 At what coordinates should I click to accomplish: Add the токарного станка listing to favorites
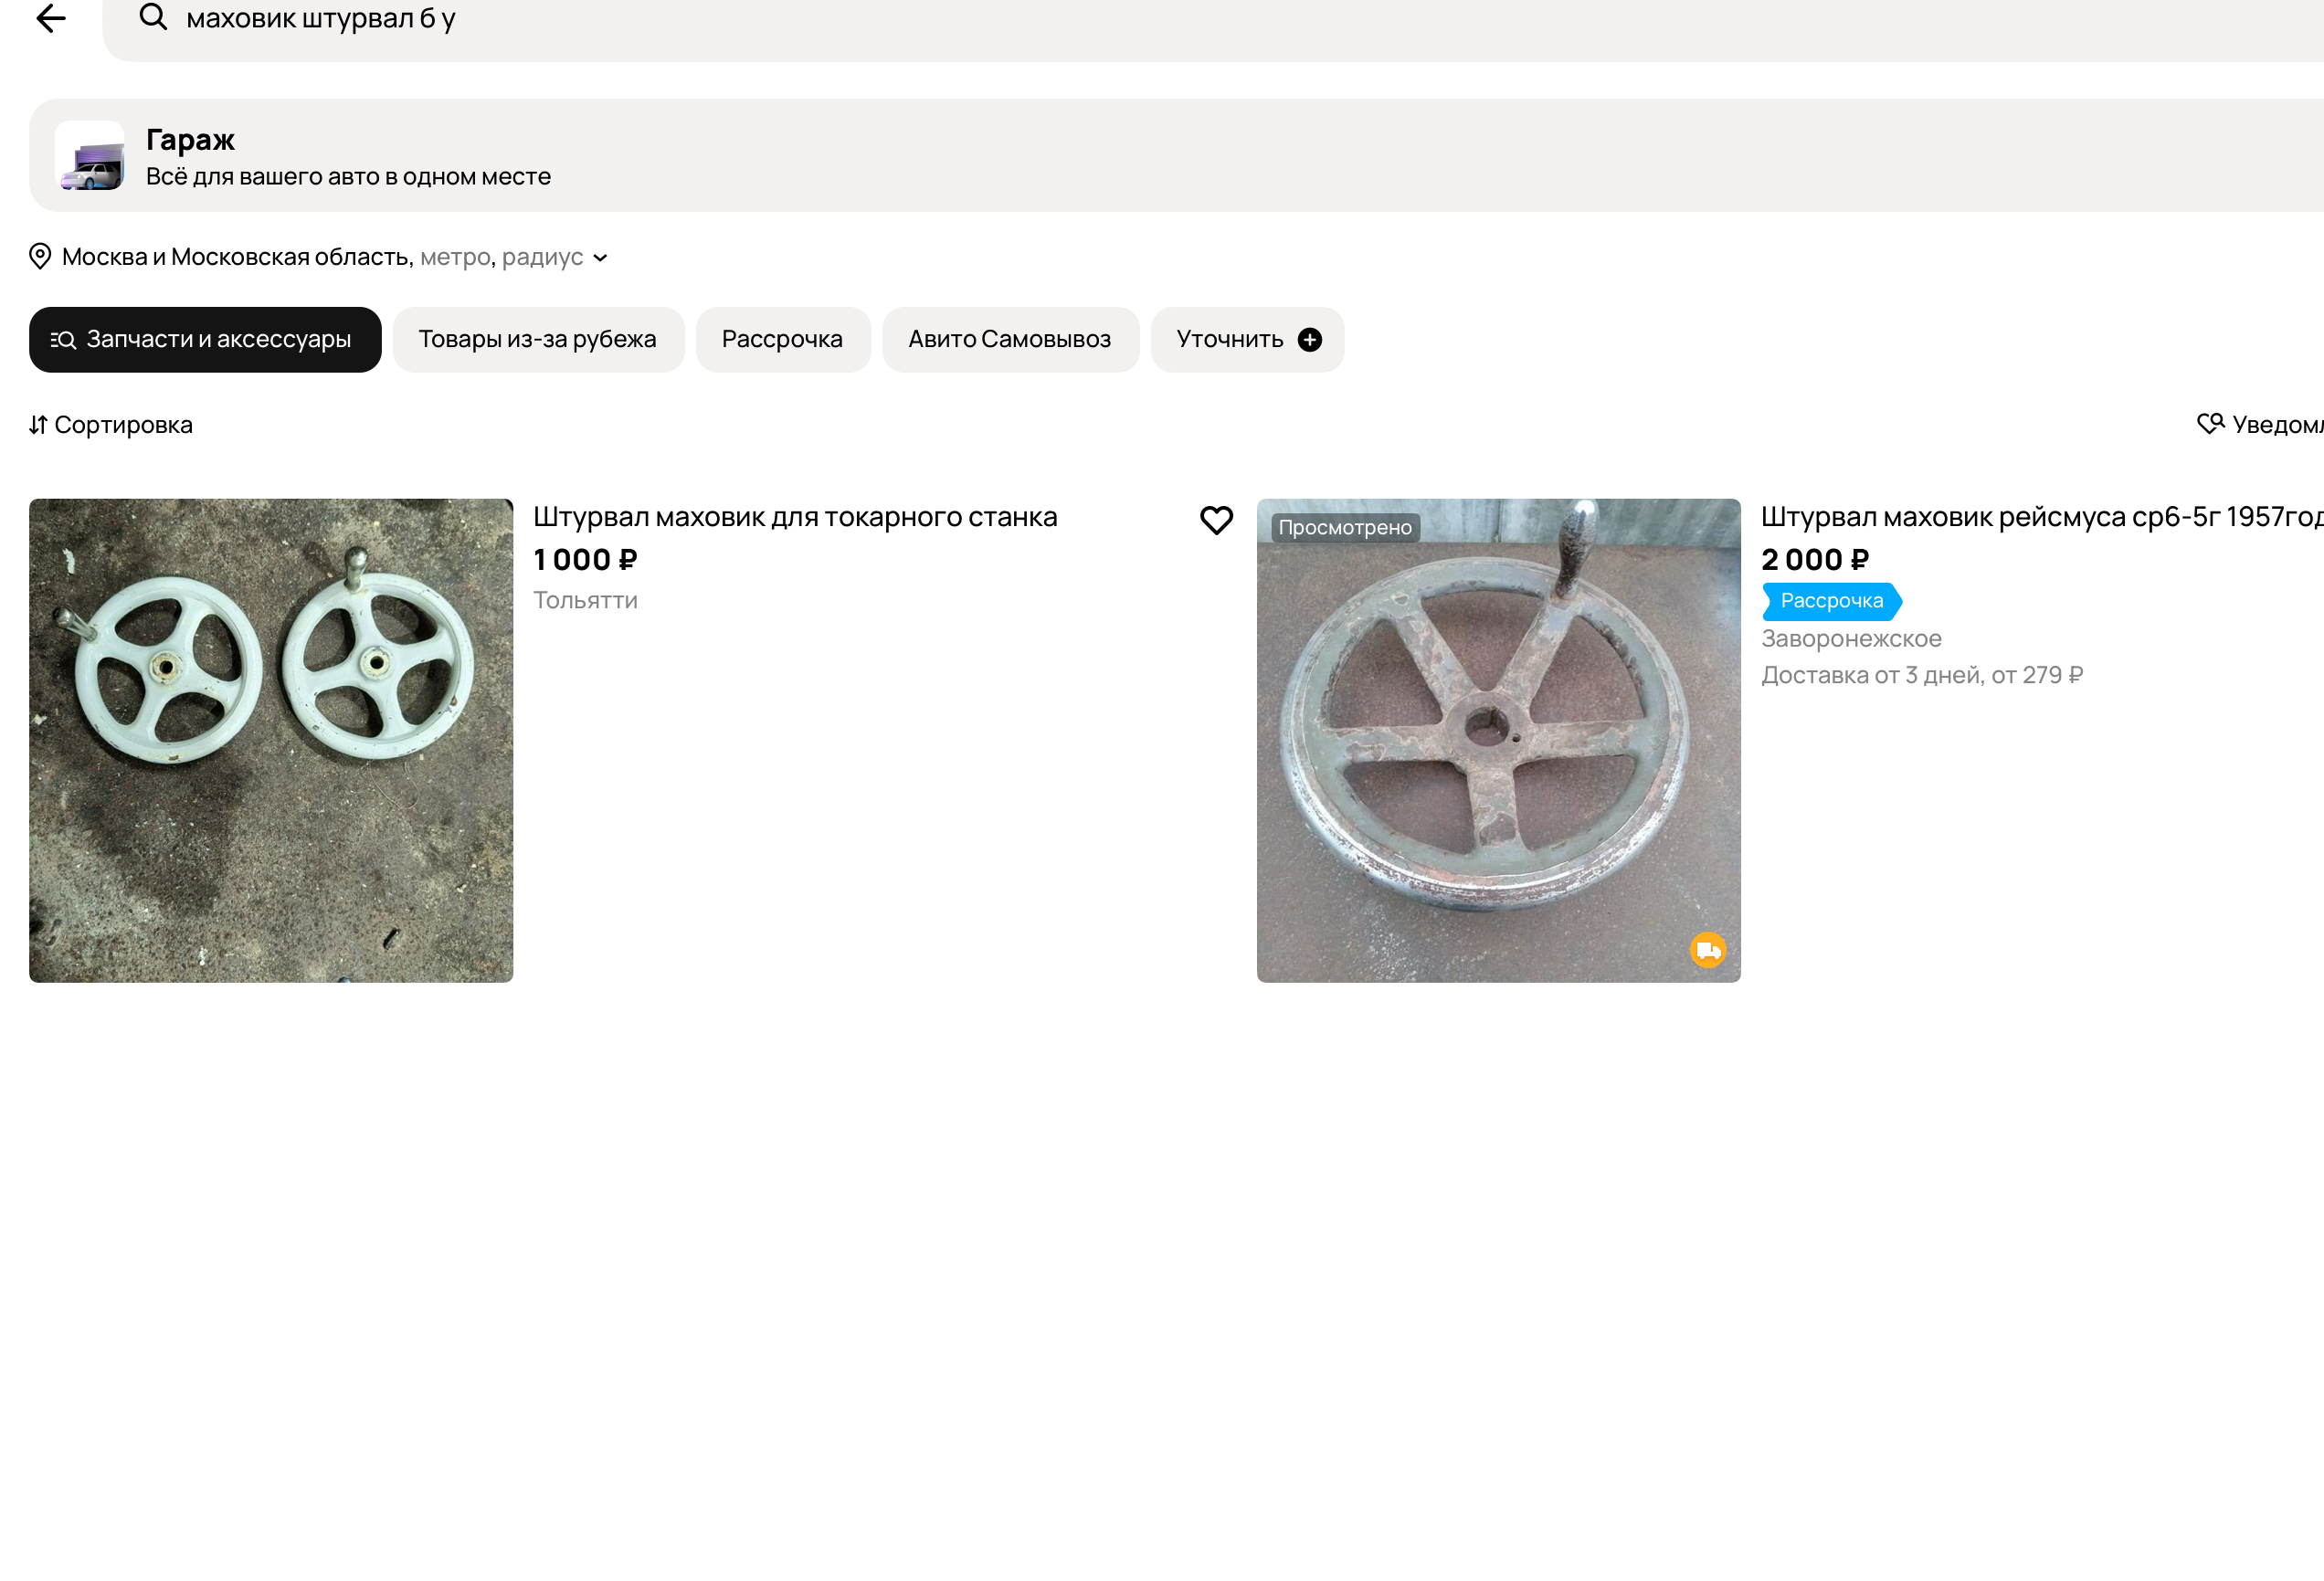1216,520
